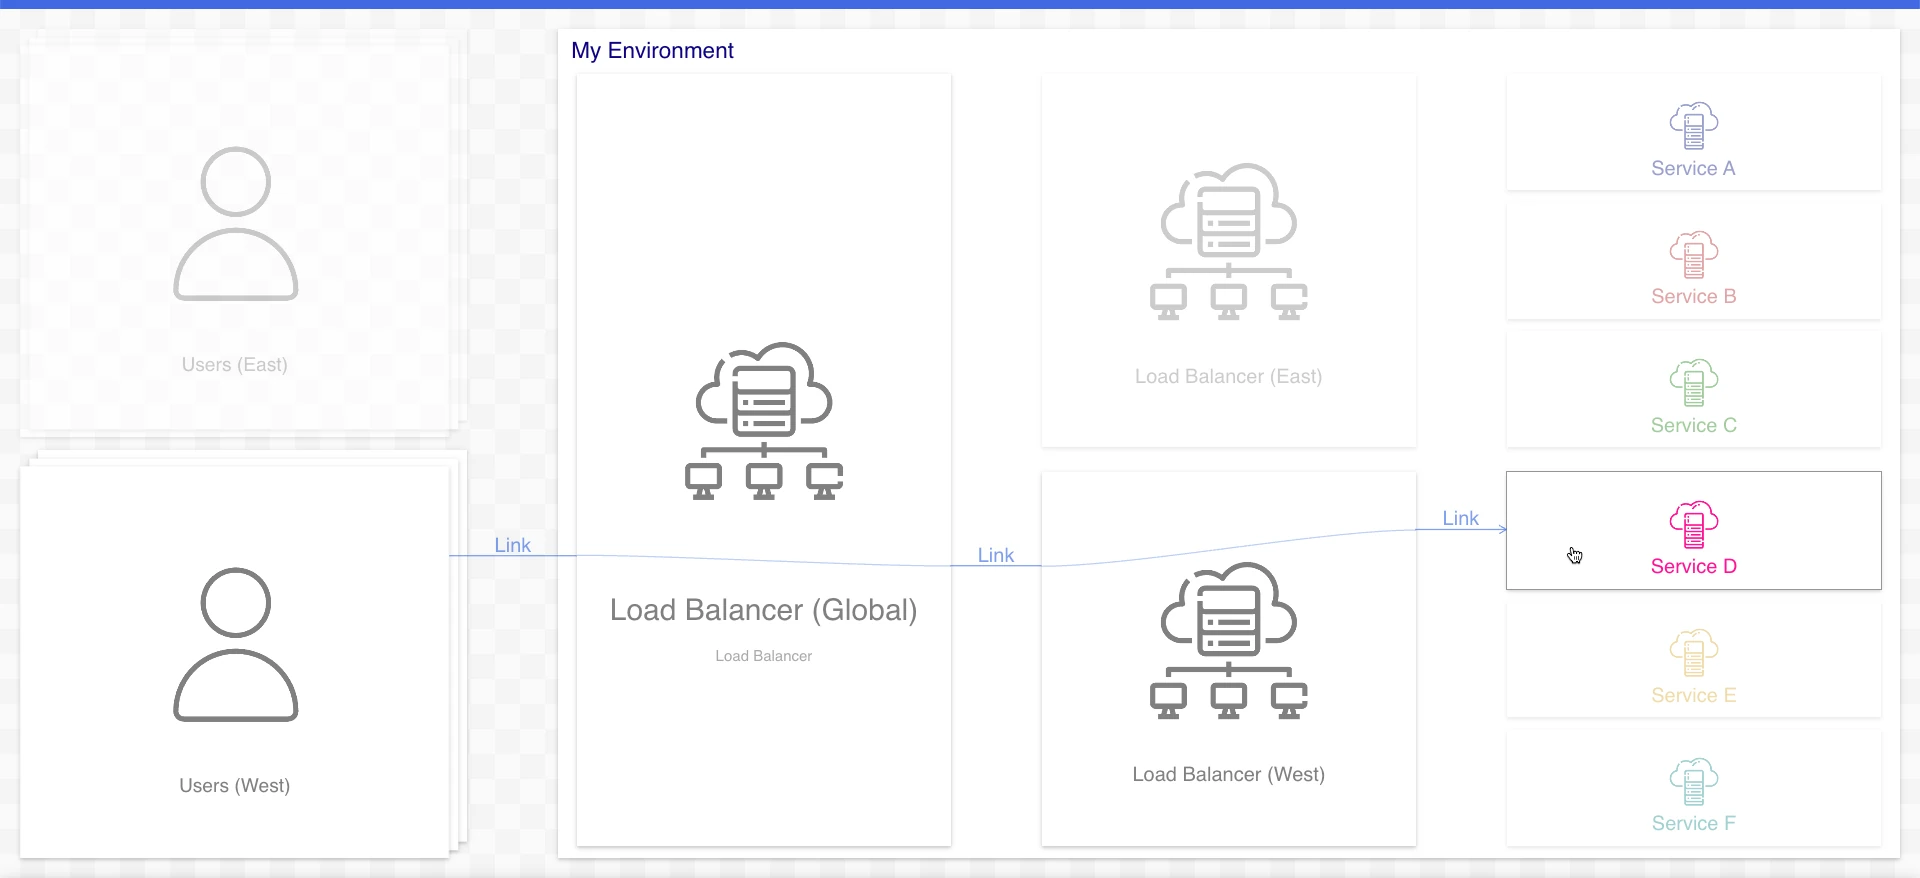This screenshot has width=1920, height=878.
Task: Select the Load Balancer (West) label text
Action: [x=1228, y=774]
